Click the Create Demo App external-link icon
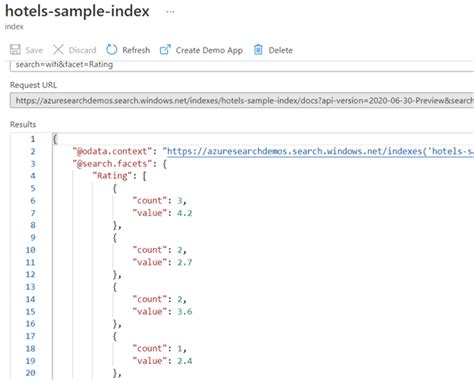Image resolution: width=474 pixels, height=380 pixels. point(165,50)
